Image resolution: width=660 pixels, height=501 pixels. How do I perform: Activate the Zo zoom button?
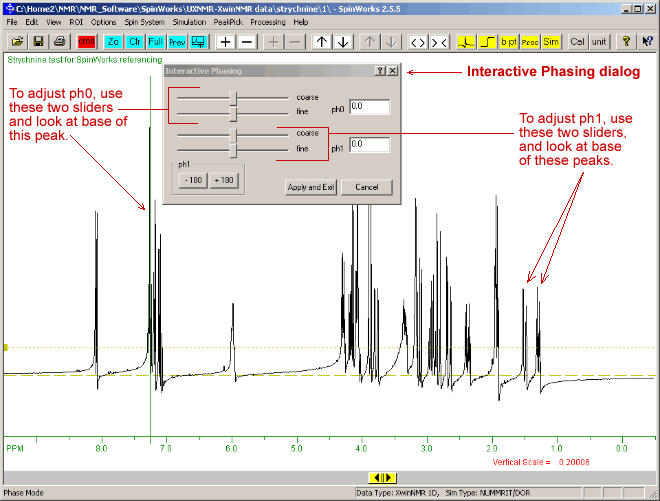pos(113,42)
